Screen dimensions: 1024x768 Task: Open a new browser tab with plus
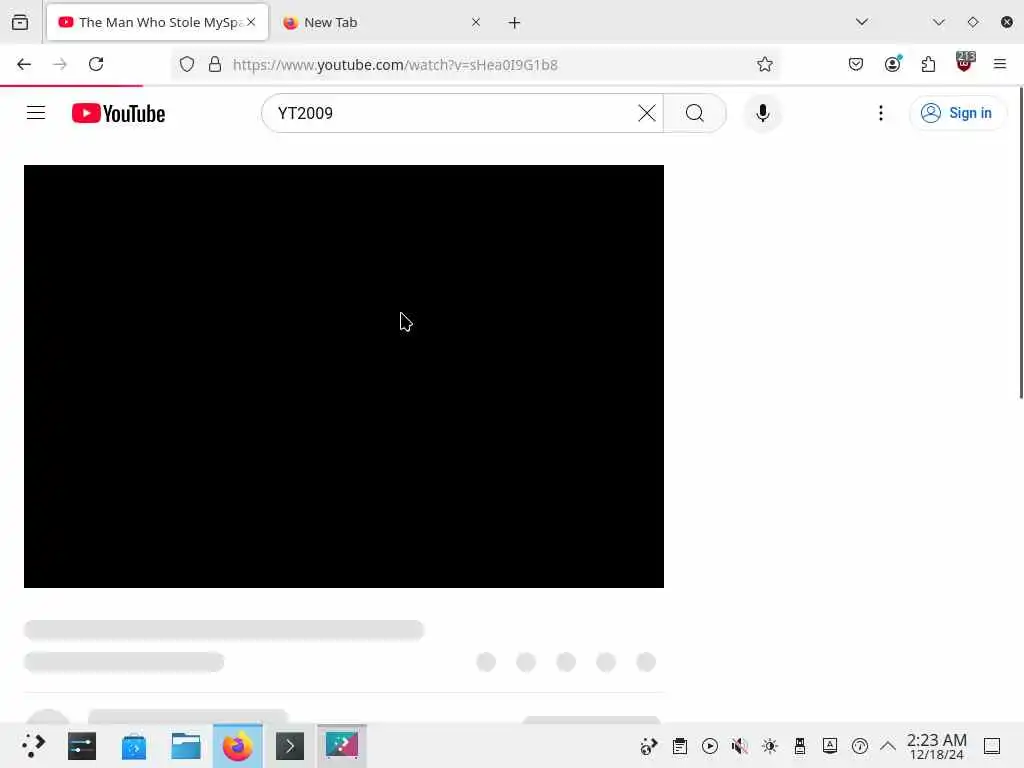click(515, 23)
